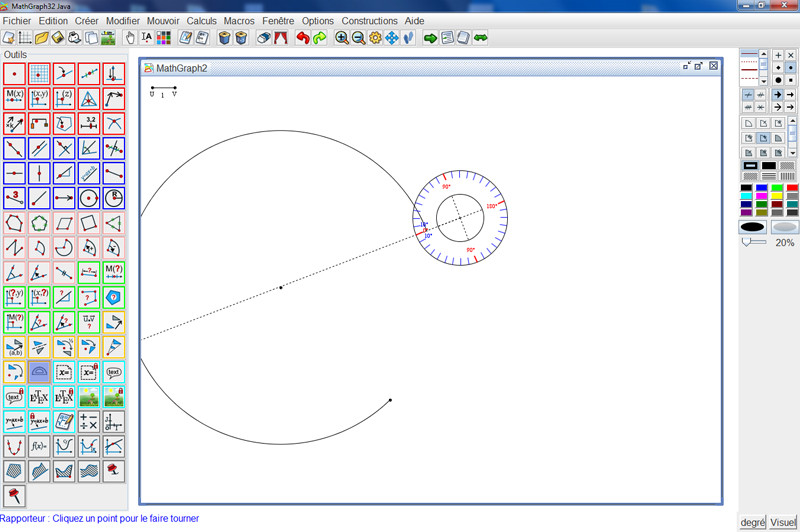Viewport: 800px width, 532px height.
Task: Pick the red color swatch
Action: pos(792,188)
